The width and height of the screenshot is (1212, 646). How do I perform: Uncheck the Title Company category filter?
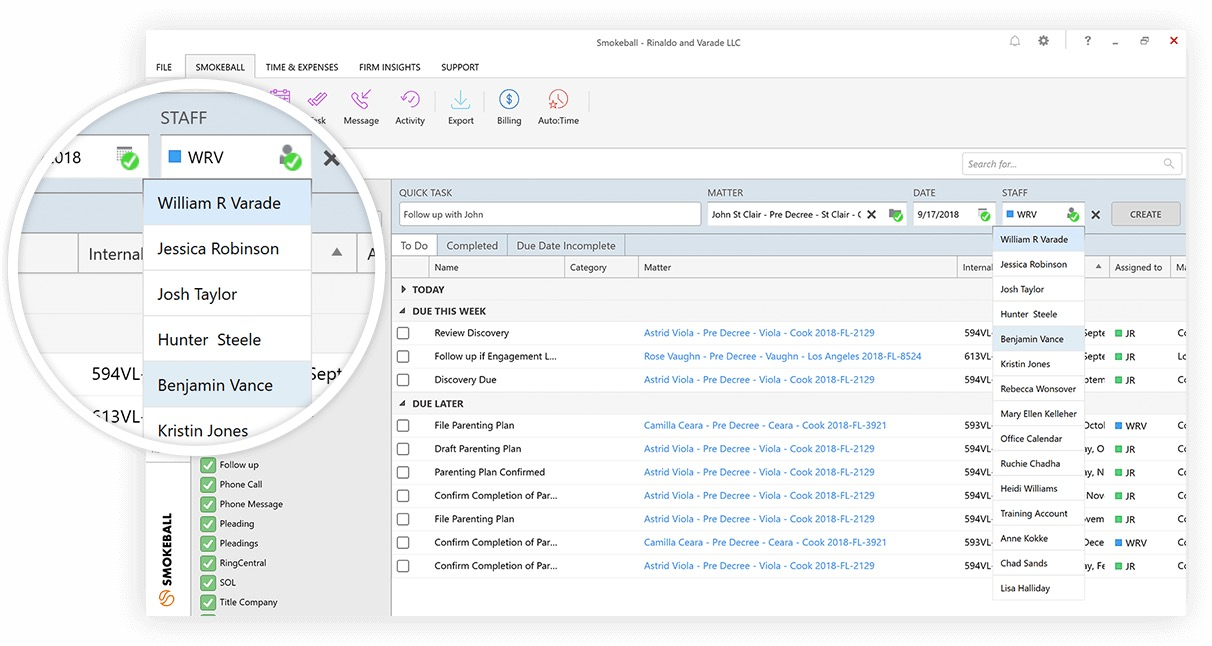[208, 602]
